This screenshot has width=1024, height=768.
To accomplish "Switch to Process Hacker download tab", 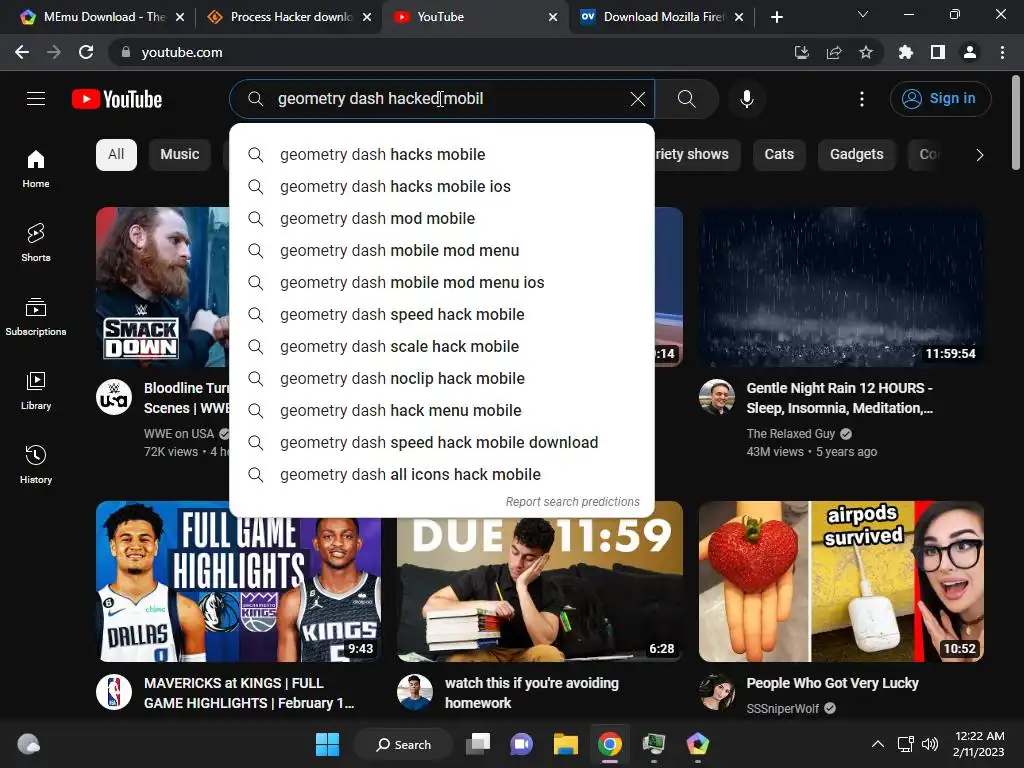I will (291, 17).
